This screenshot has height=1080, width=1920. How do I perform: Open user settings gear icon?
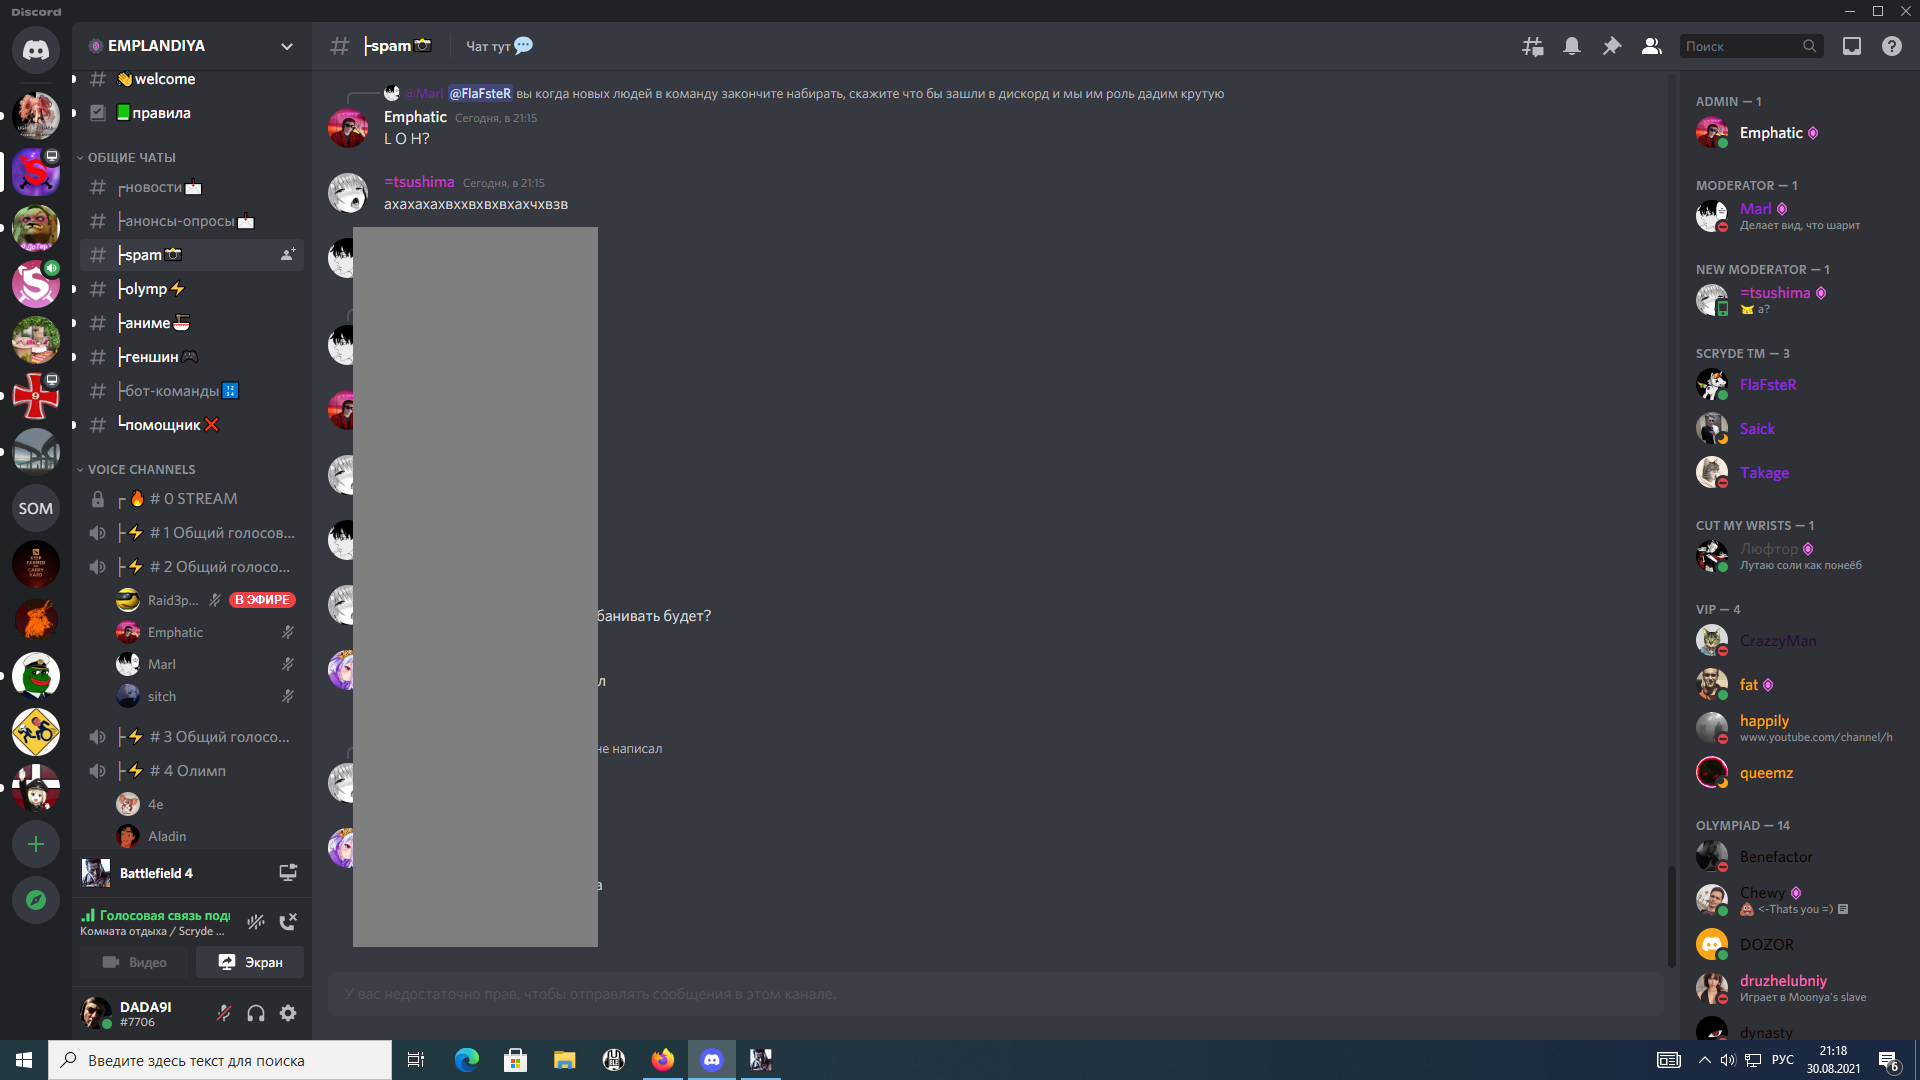[288, 1013]
